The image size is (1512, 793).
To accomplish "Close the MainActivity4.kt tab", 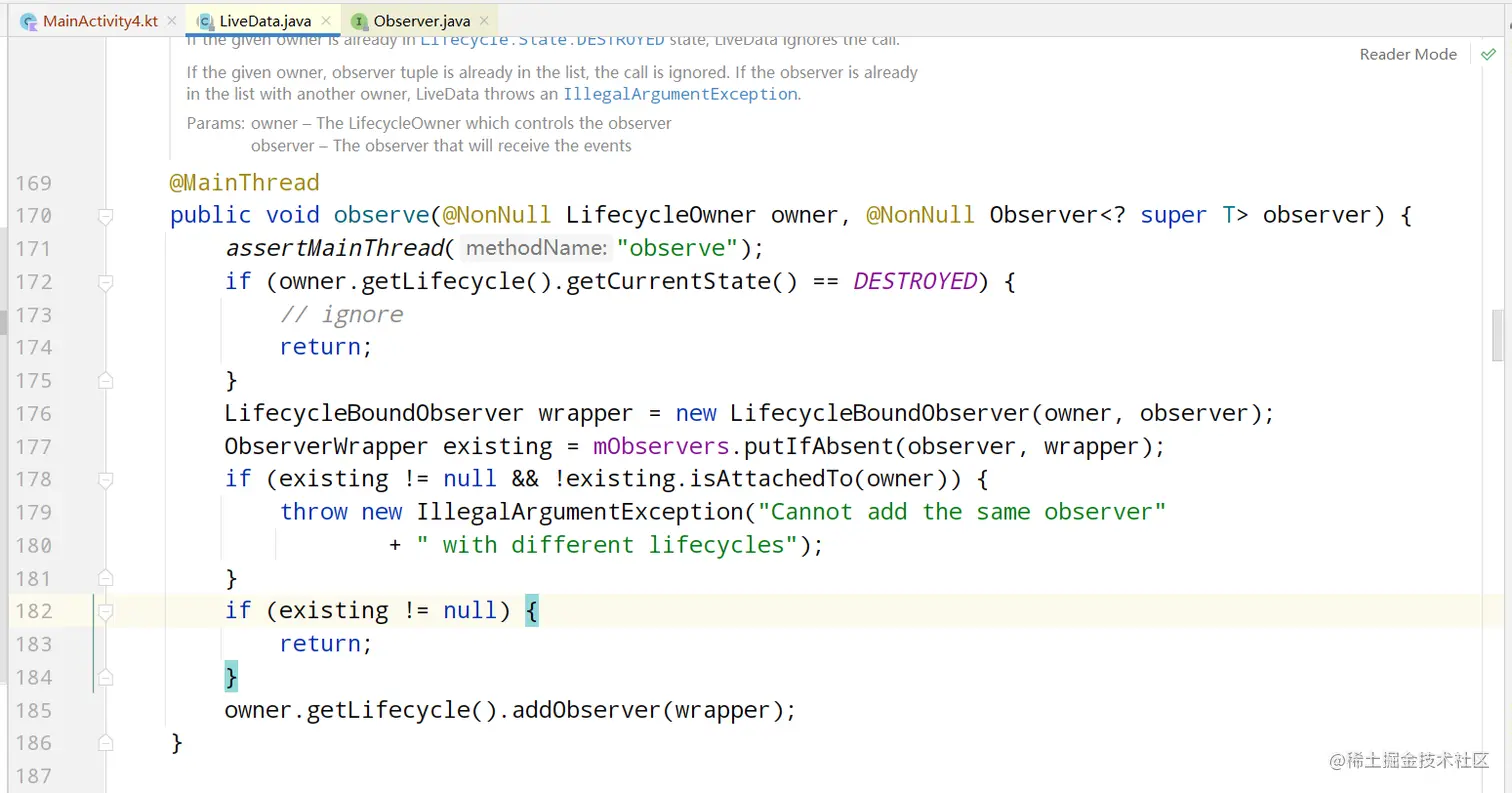I will pos(171,20).
